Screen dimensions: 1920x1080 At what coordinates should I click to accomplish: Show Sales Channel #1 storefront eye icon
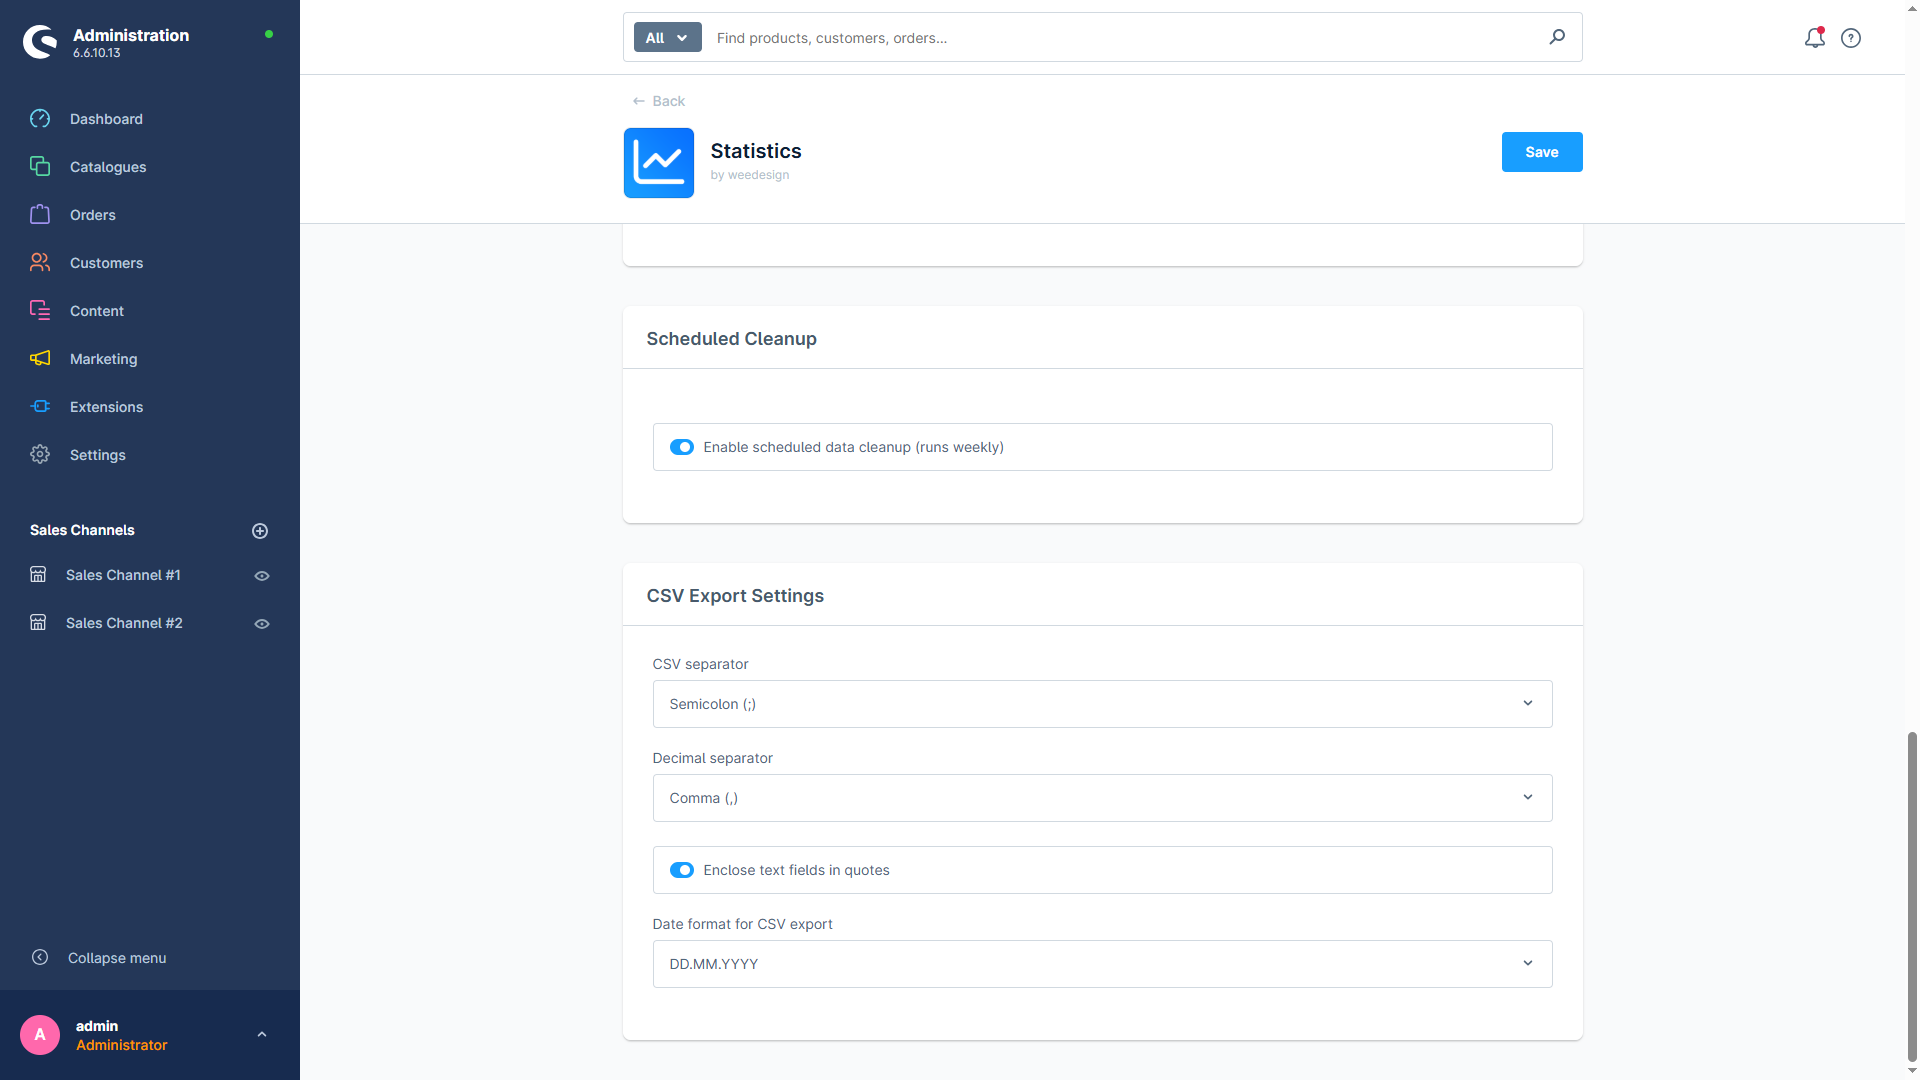(x=262, y=576)
